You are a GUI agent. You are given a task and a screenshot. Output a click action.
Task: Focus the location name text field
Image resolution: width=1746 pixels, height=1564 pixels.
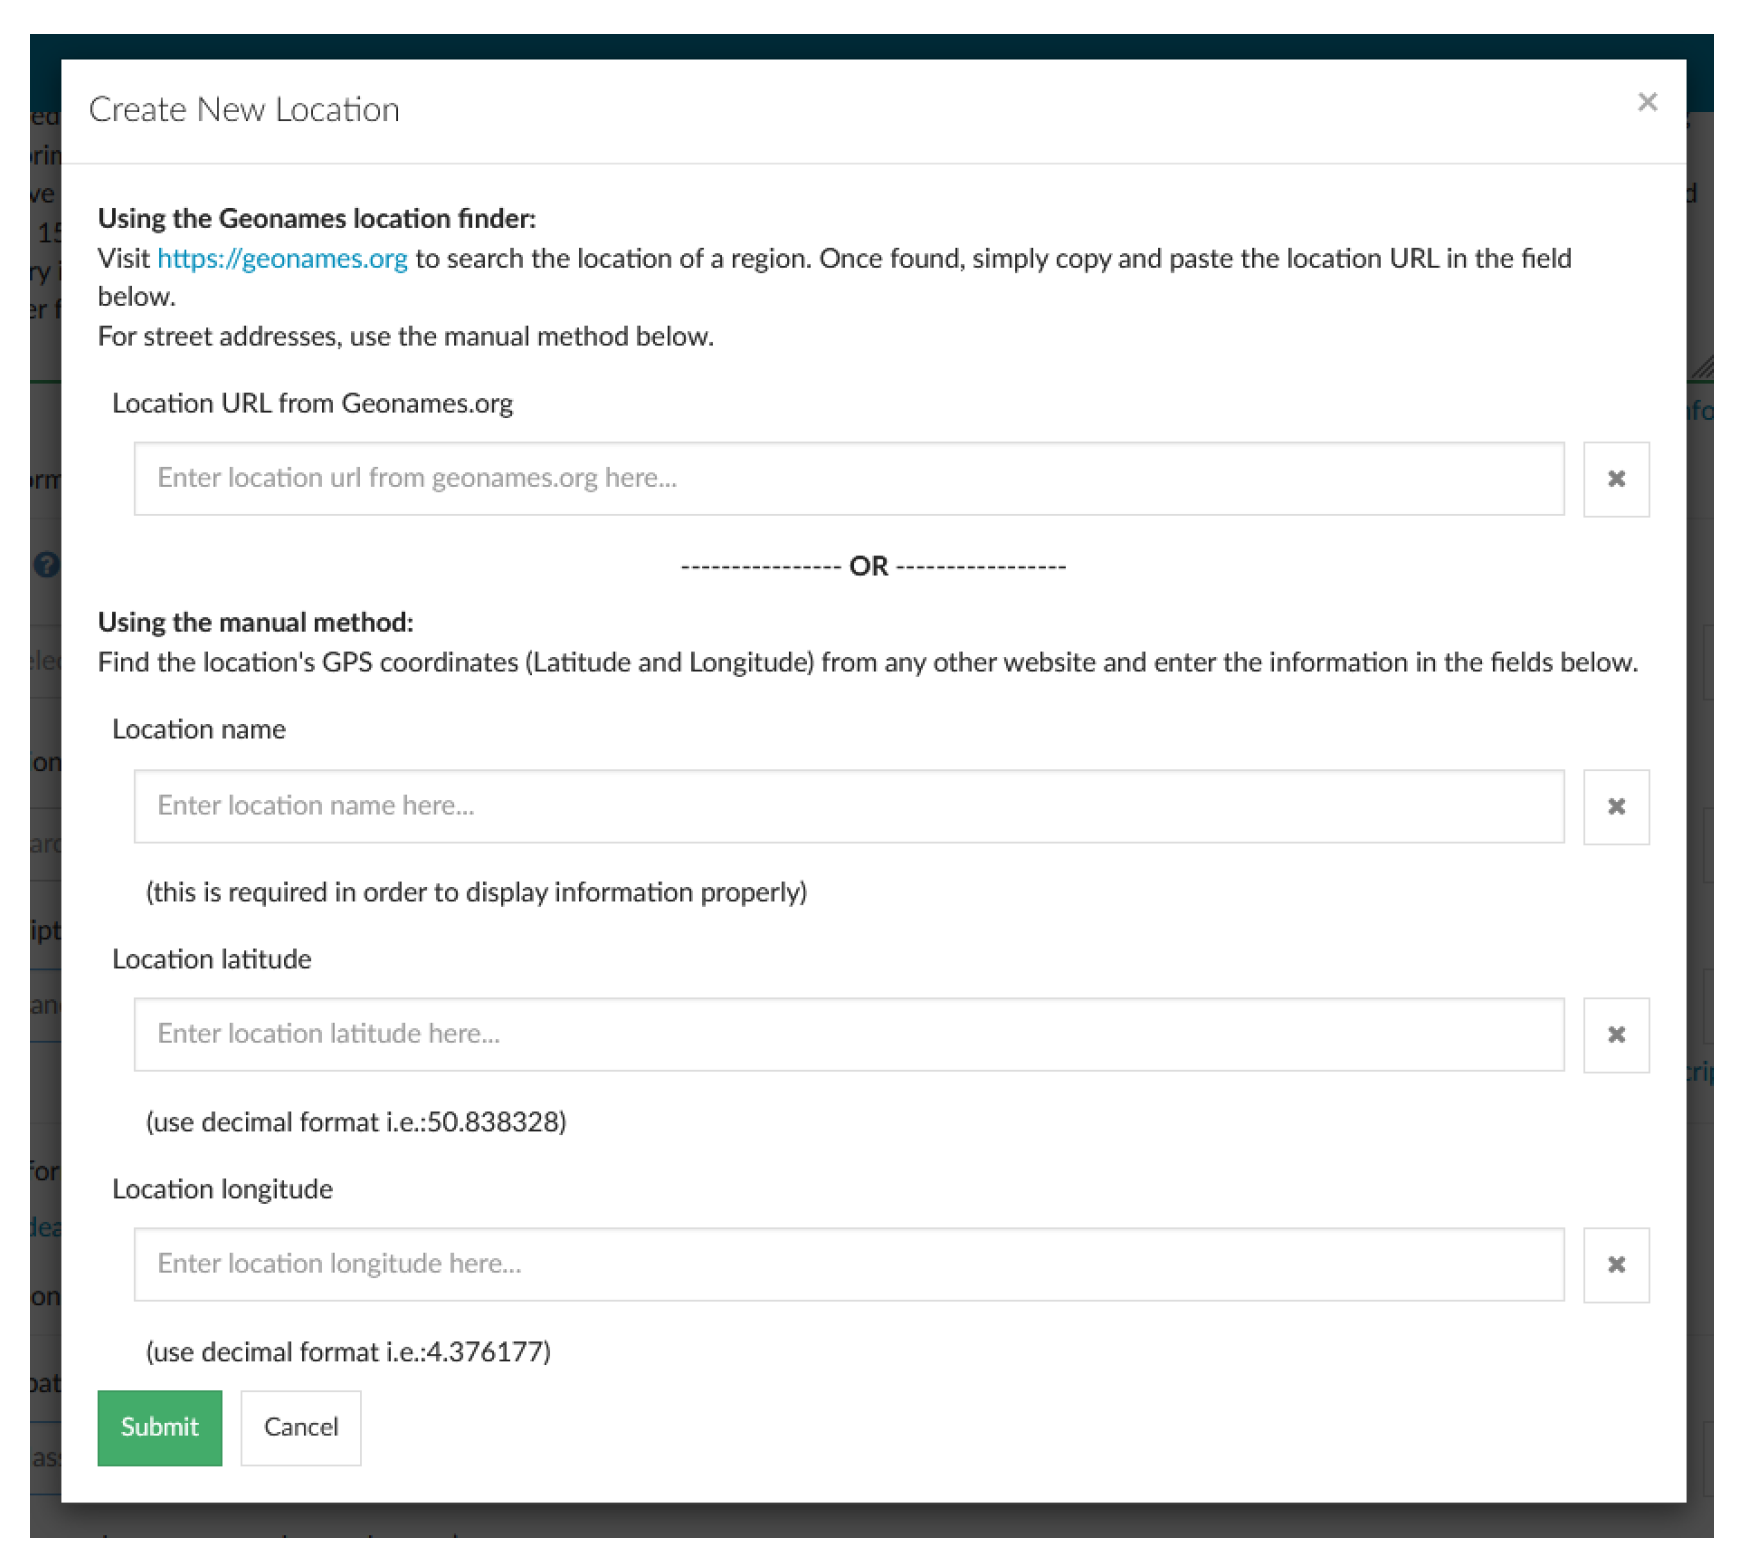pos(848,806)
